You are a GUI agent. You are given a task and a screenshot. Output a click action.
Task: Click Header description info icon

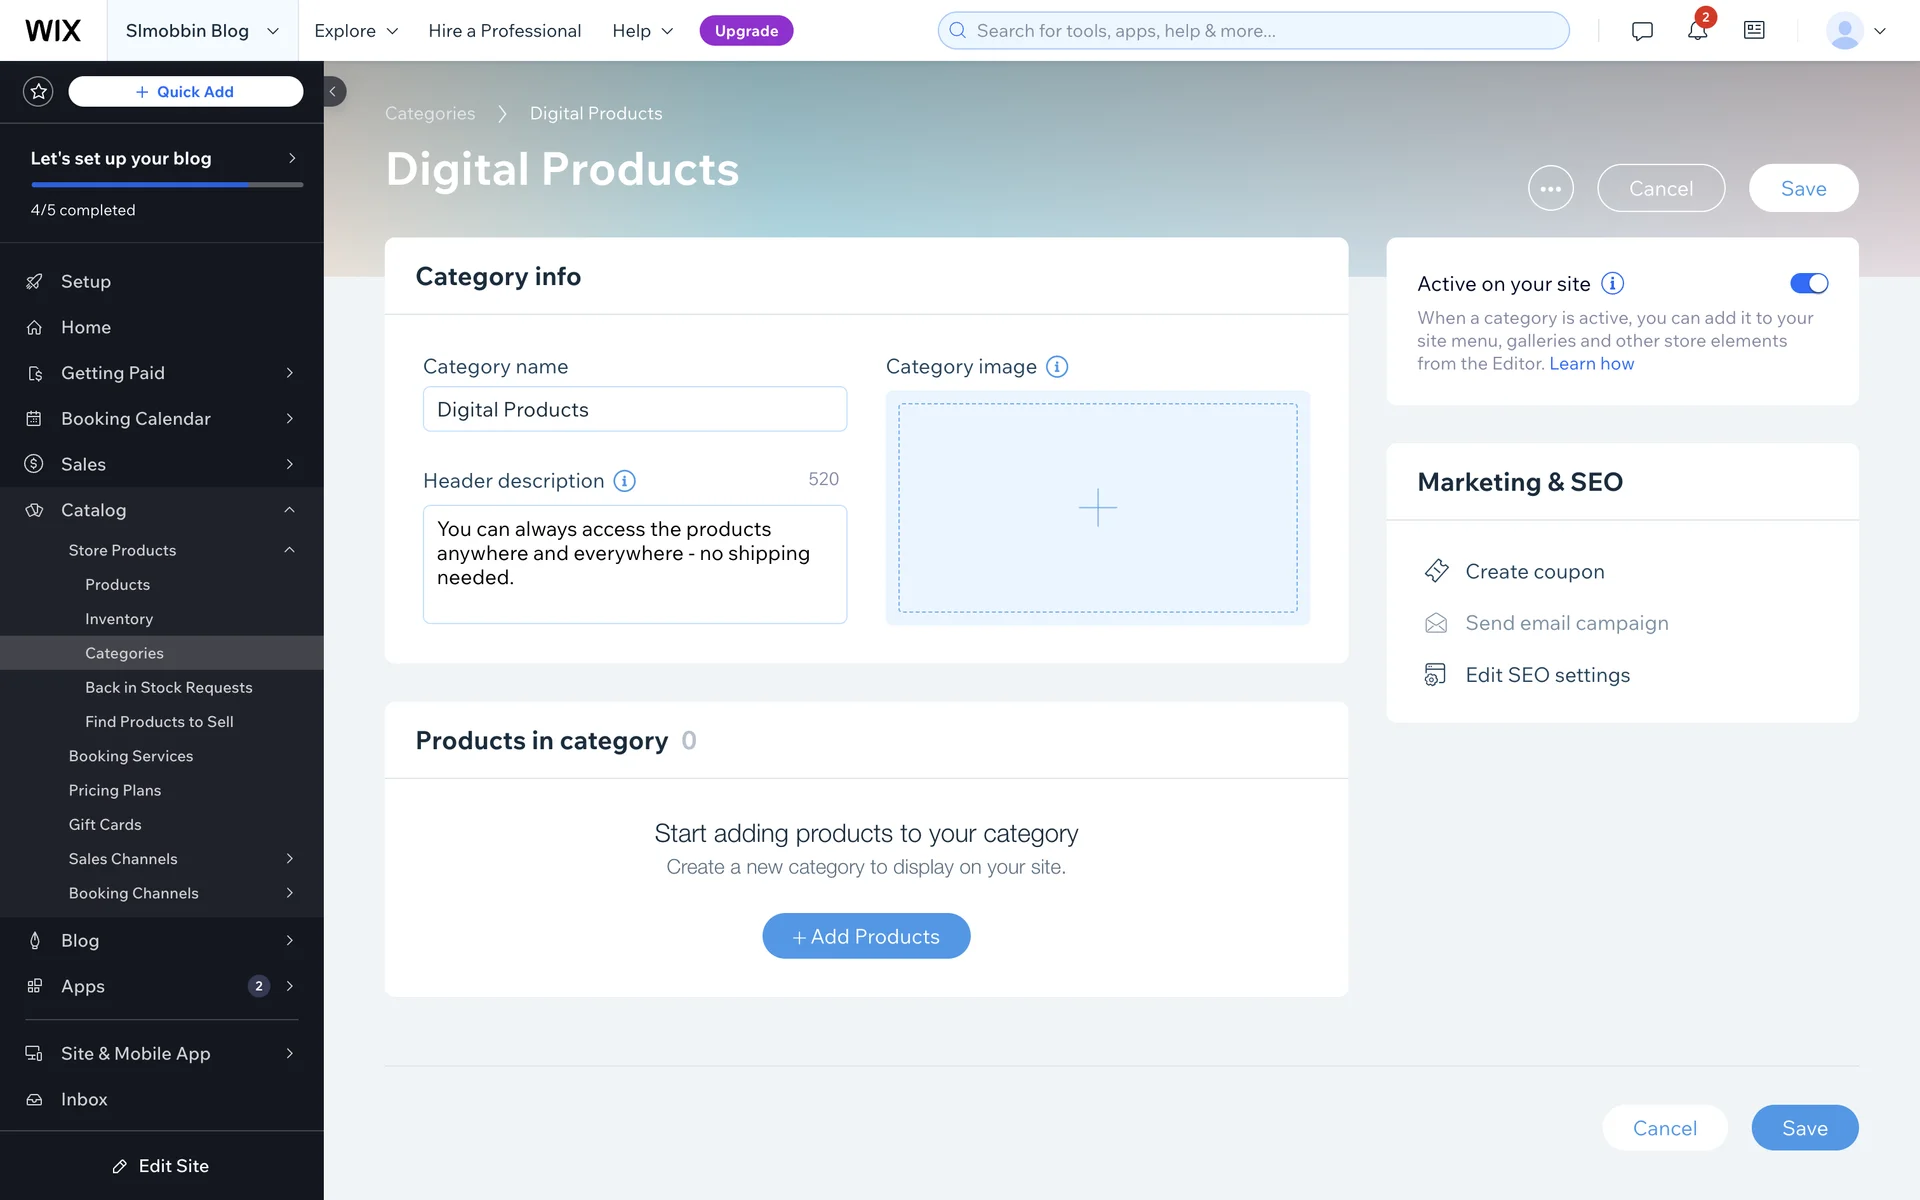624,481
